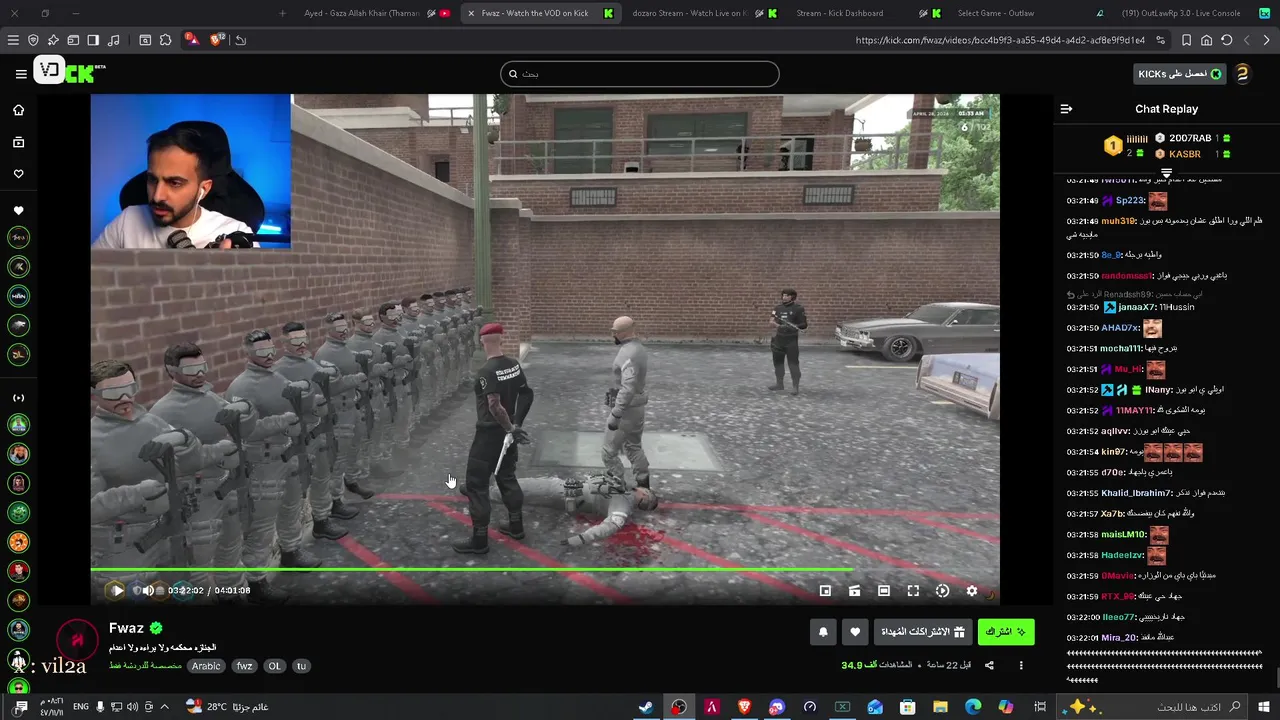Screen dimensions: 1280x720
Task: Open video player settings gear
Action: coord(972,591)
